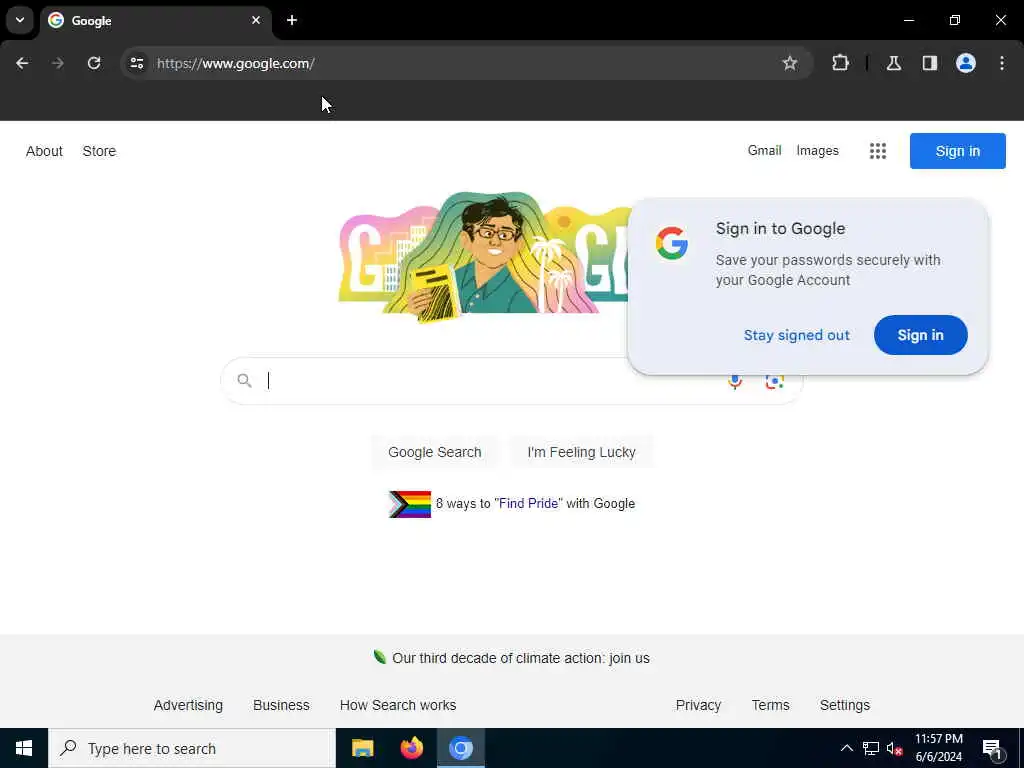
Task: Open File Explorer from taskbar
Action: pos(362,748)
